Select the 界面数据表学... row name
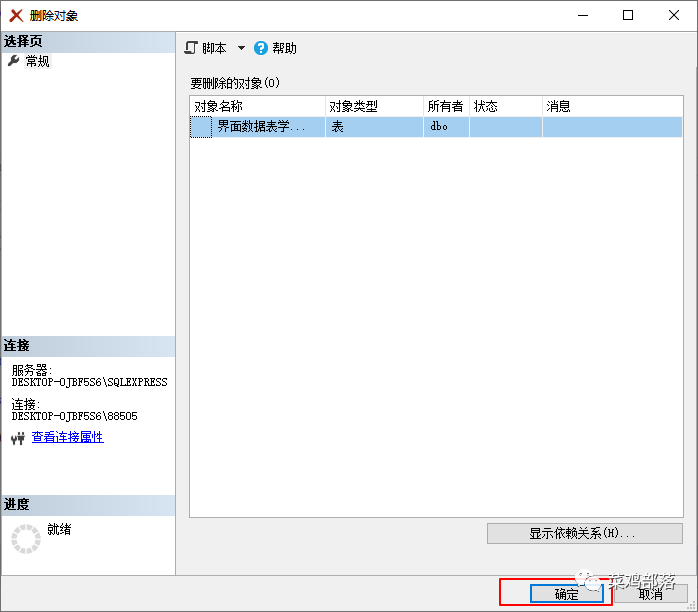 (261, 127)
